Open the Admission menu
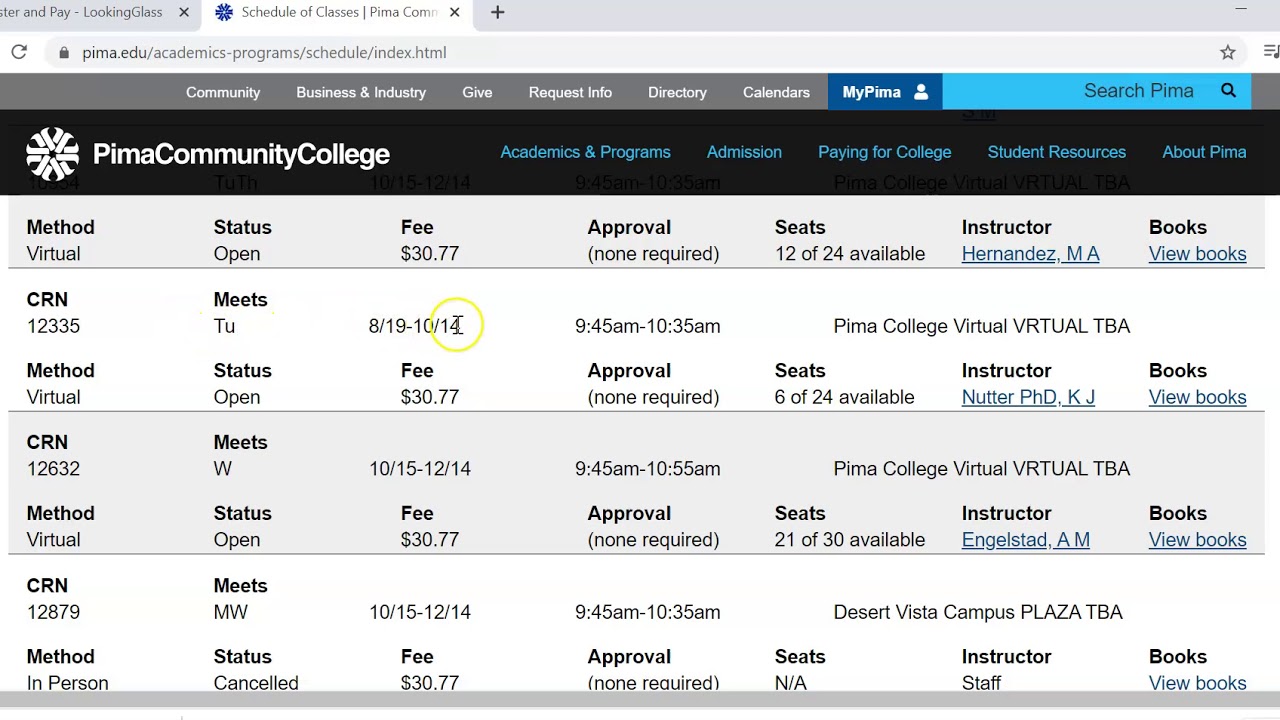Viewport: 1280px width, 720px height. coord(744,152)
